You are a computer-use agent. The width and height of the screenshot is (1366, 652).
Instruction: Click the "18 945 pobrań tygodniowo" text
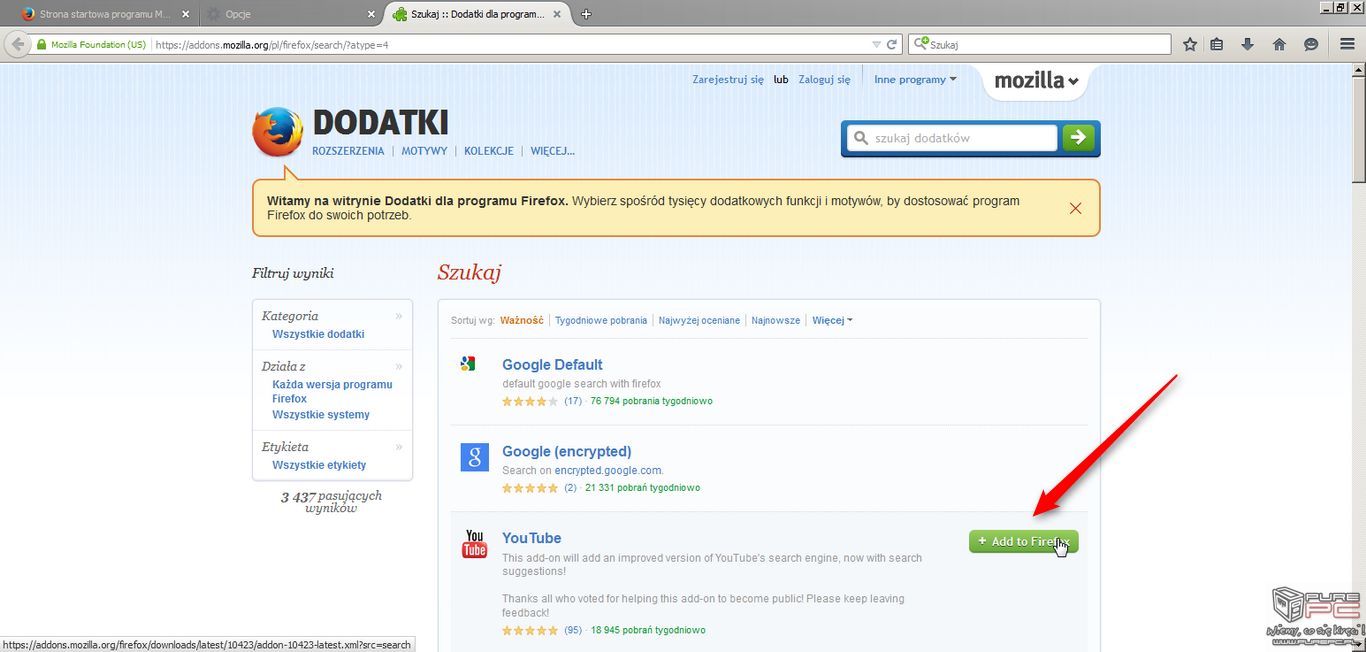pos(648,630)
